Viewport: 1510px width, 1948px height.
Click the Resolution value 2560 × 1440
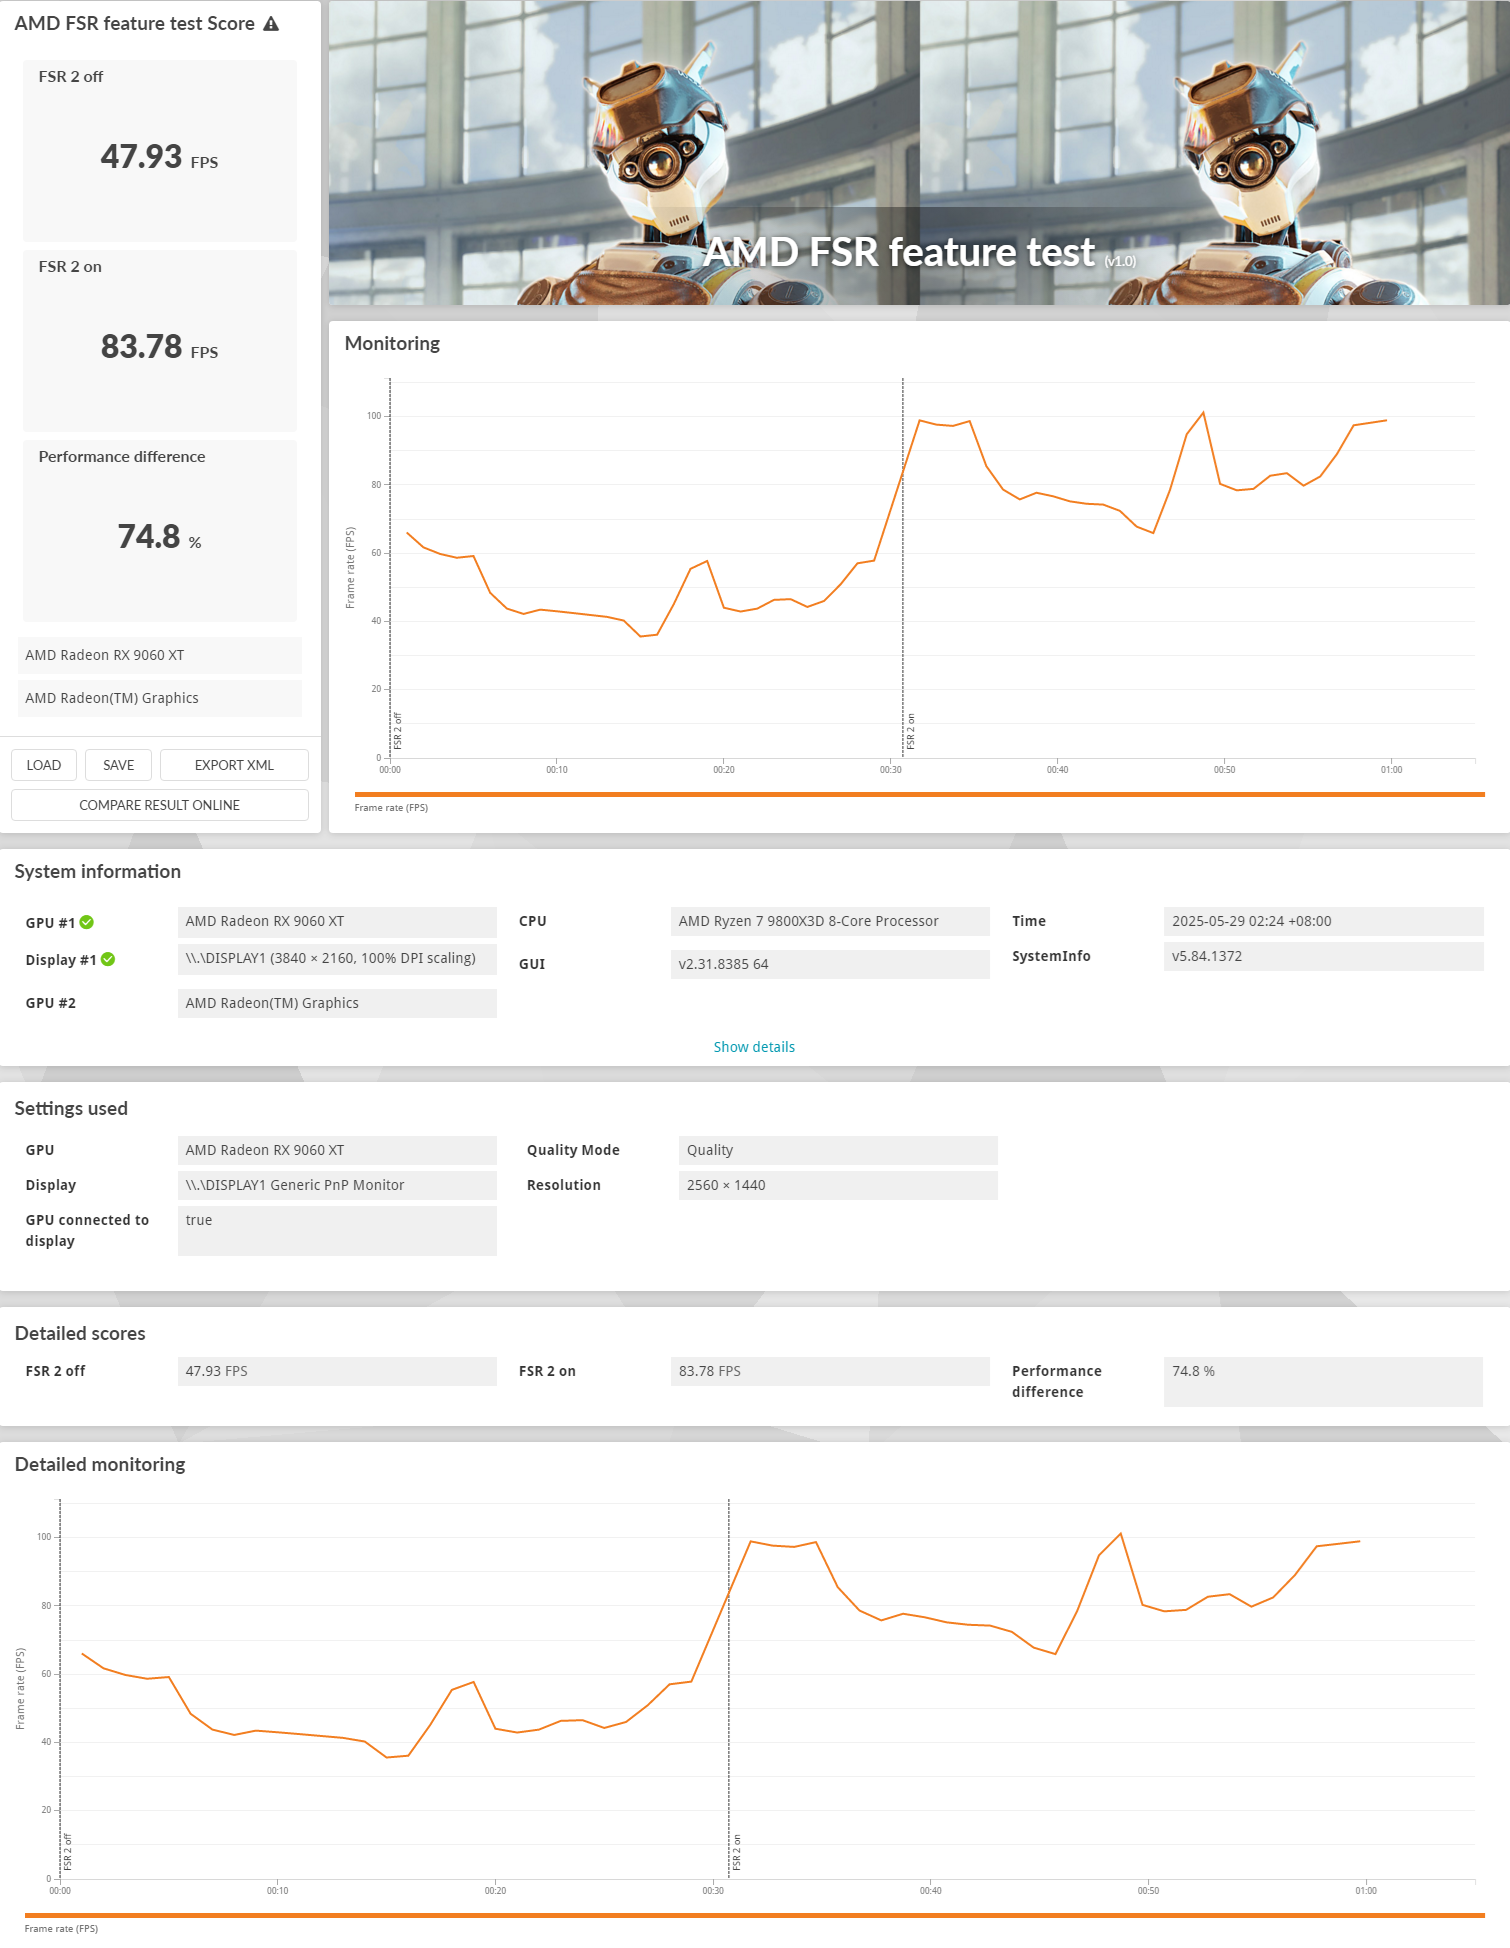(x=838, y=1185)
